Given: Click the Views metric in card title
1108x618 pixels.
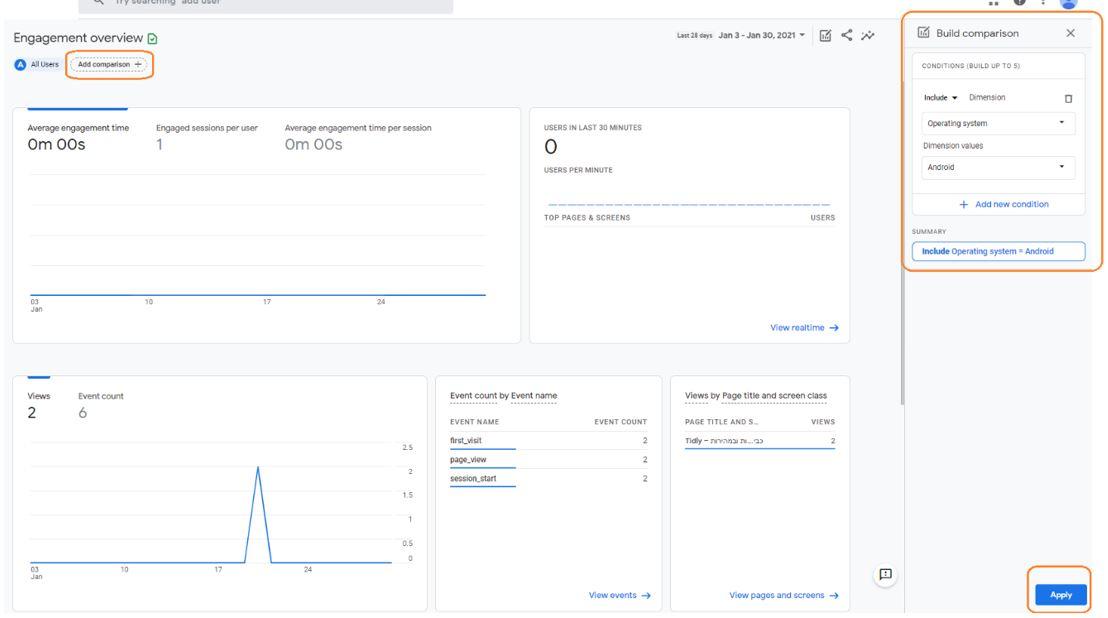Looking at the screenshot, I should coord(696,396).
